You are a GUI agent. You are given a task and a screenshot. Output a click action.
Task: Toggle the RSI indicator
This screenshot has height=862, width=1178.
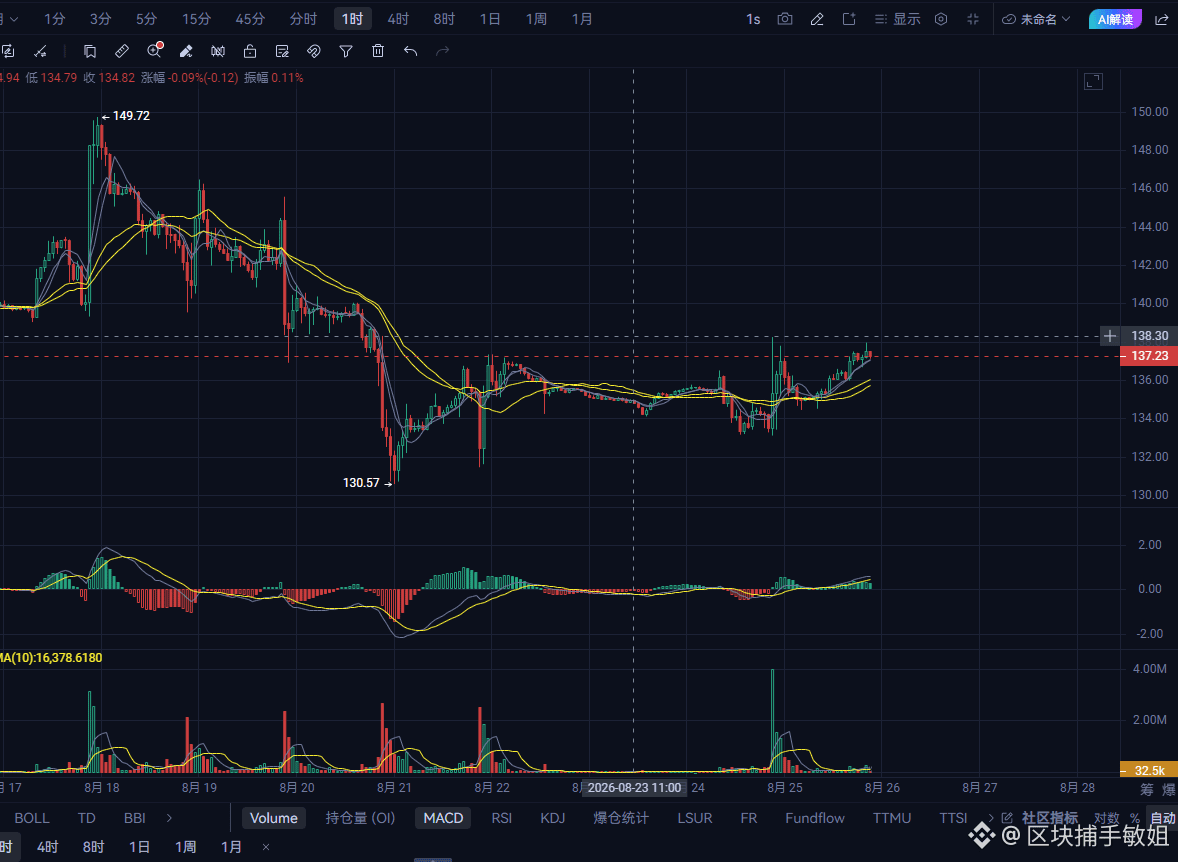(501, 818)
